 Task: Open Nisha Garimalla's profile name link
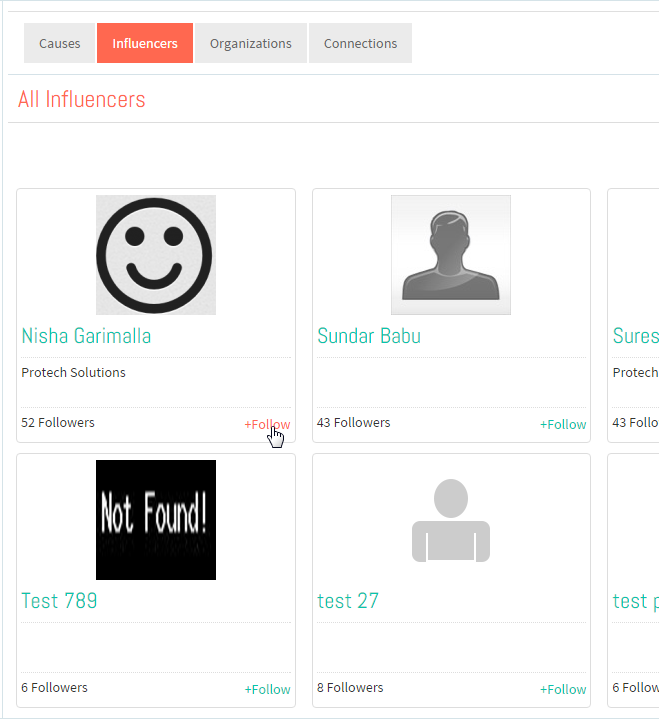pyautogui.click(x=86, y=336)
